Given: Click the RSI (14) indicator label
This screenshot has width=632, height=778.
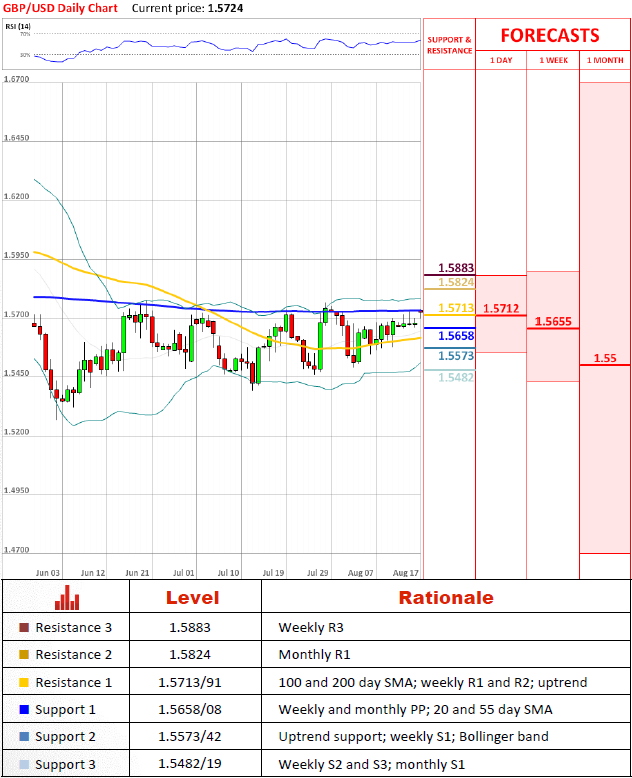Looking at the screenshot, I should [x=18, y=26].
